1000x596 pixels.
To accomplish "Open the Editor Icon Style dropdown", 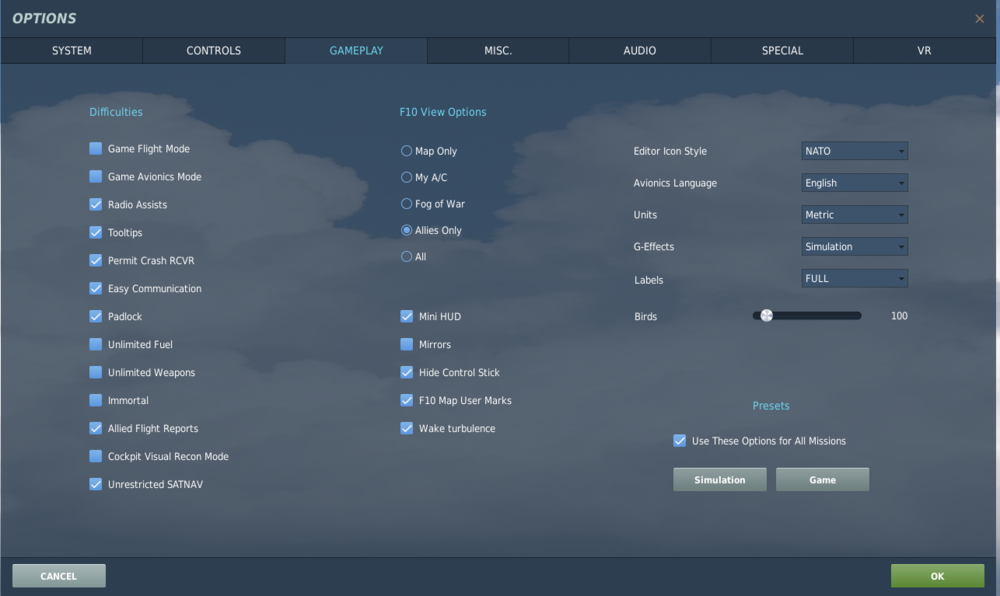I will point(854,150).
